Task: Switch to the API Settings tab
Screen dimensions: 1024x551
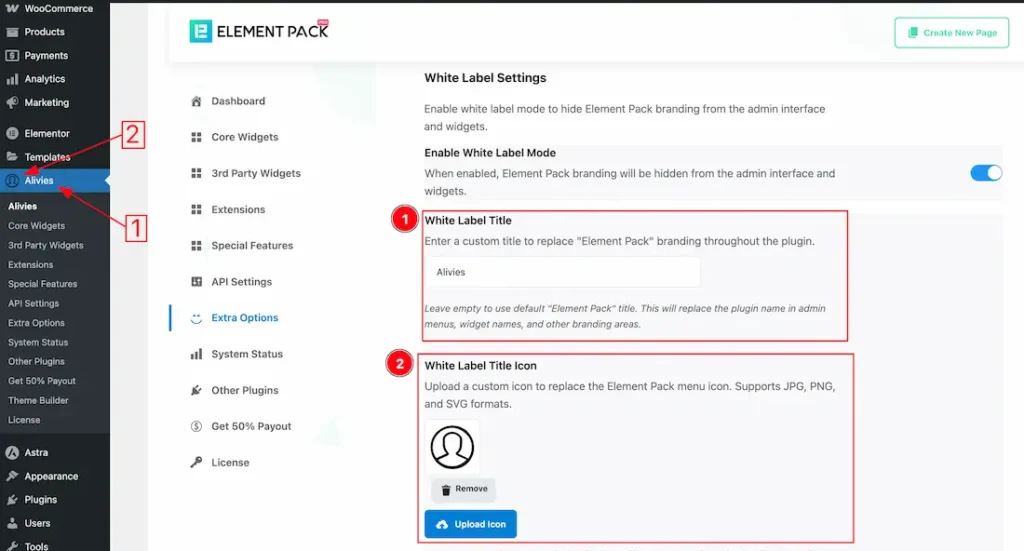Action: click(241, 282)
